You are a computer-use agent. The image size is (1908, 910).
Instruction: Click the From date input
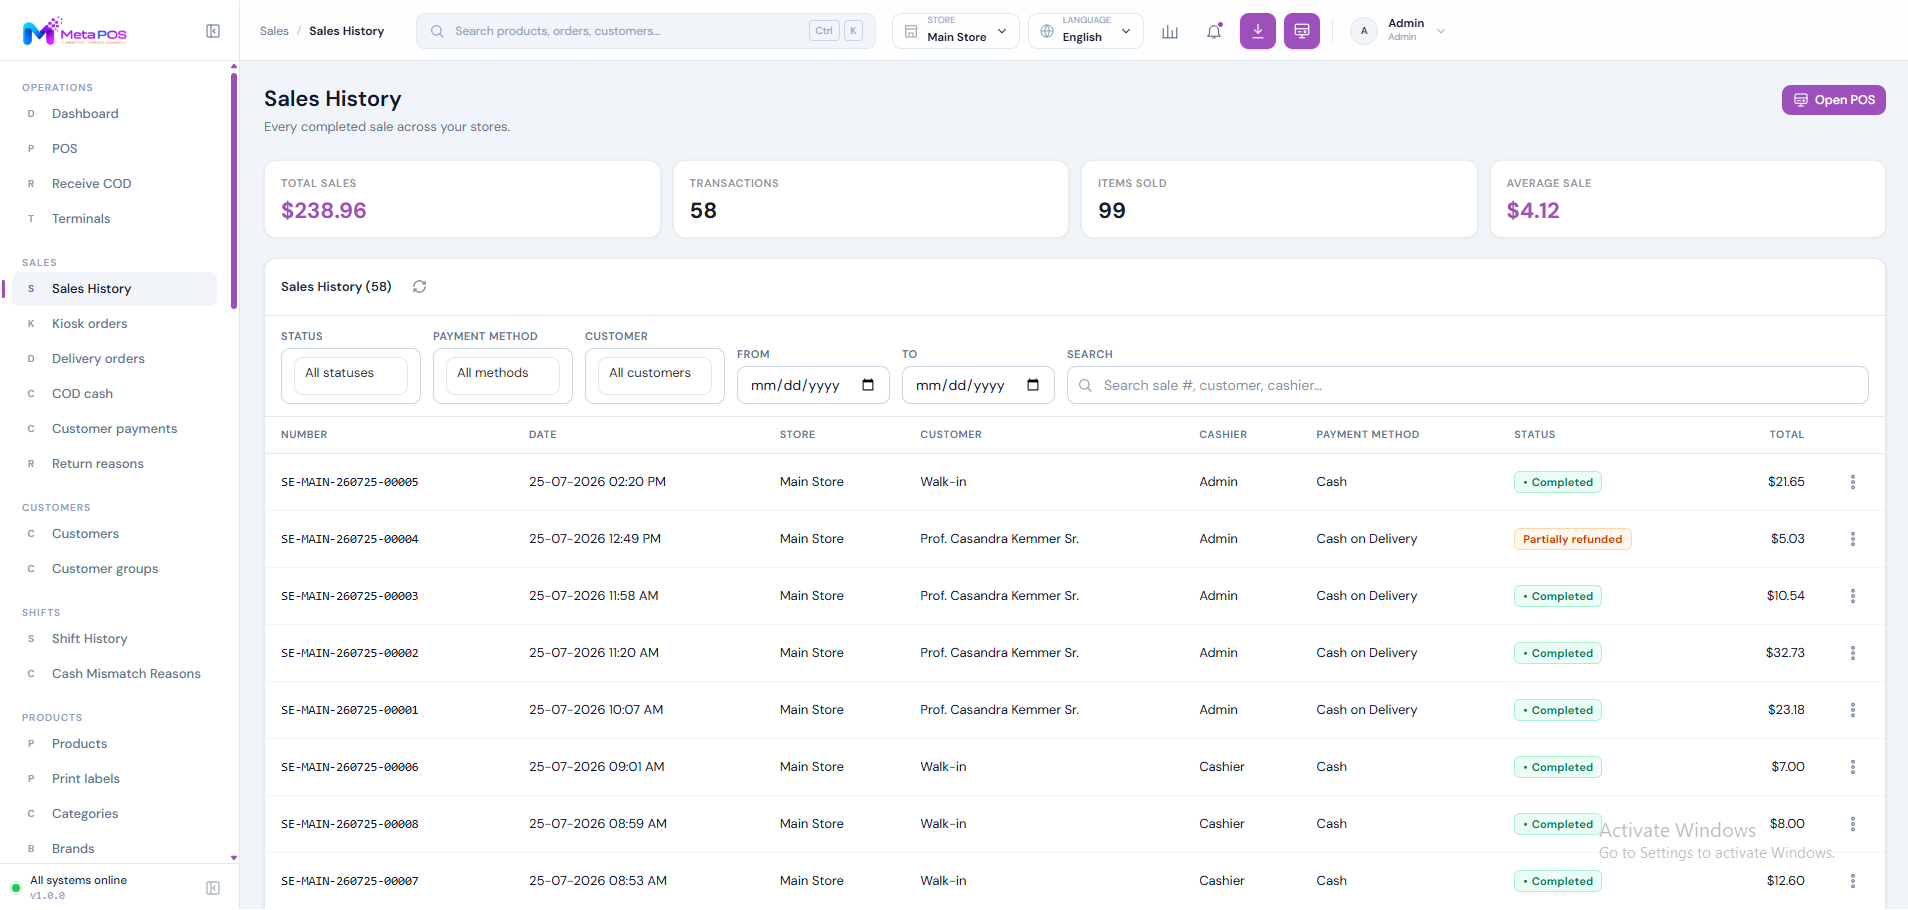click(x=813, y=385)
